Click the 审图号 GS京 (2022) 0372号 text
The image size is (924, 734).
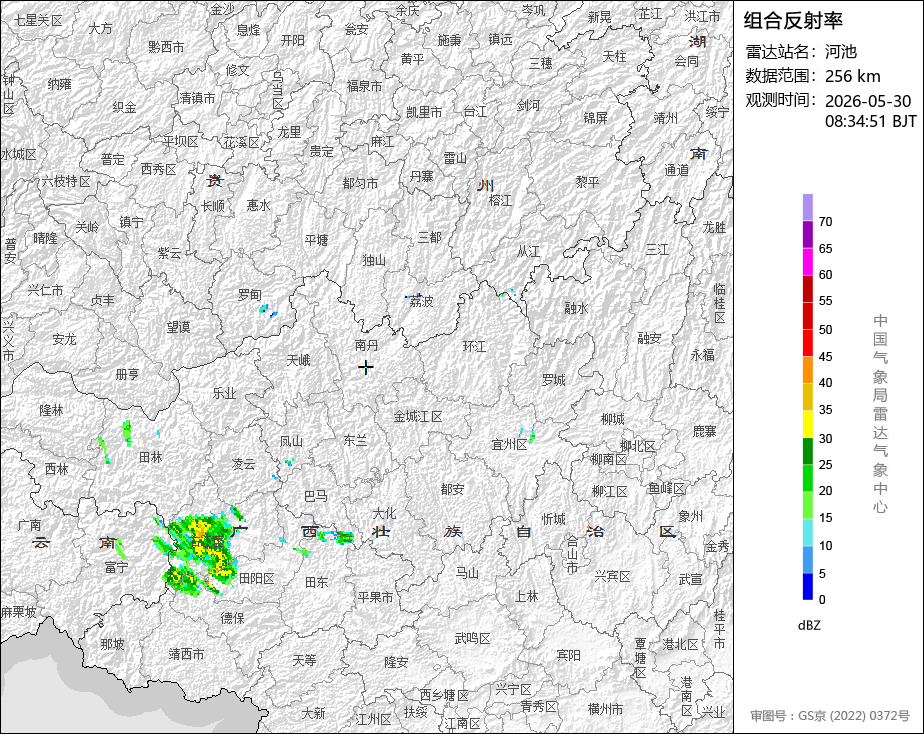click(830, 716)
